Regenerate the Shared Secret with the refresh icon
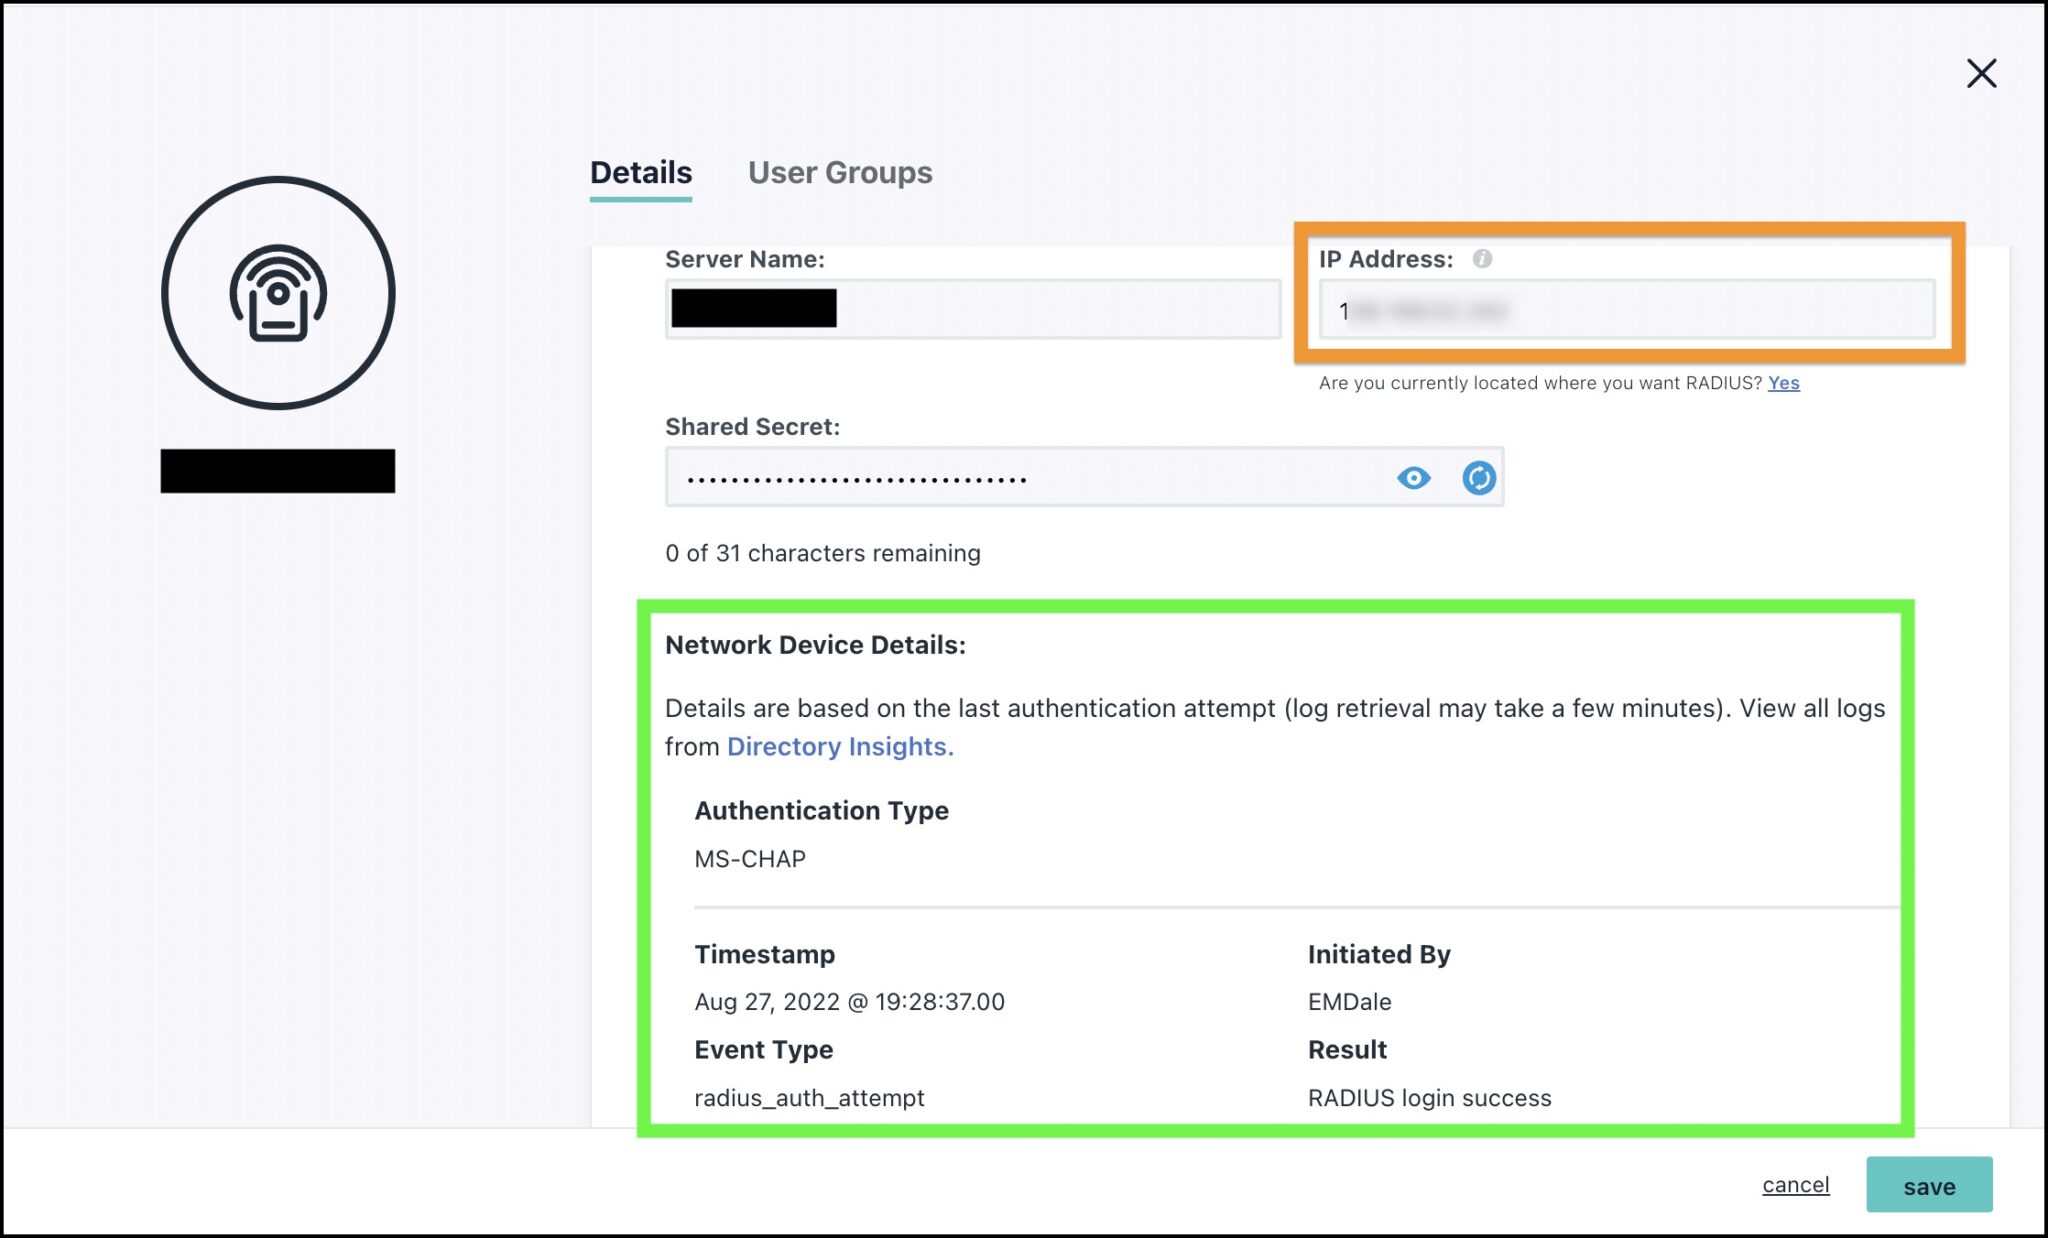Viewport: 2048px width, 1238px height. 1479,478
